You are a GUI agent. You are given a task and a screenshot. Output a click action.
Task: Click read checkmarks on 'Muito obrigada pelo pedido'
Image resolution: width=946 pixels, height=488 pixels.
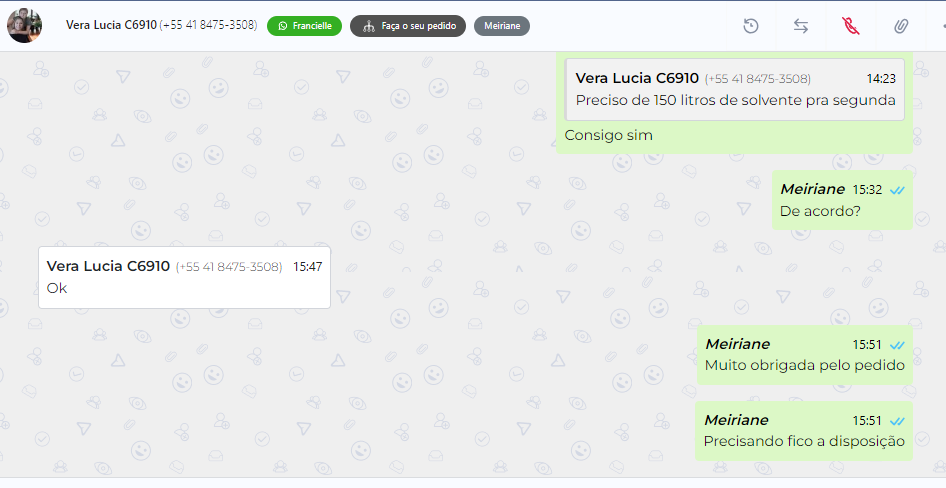(897, 345)
